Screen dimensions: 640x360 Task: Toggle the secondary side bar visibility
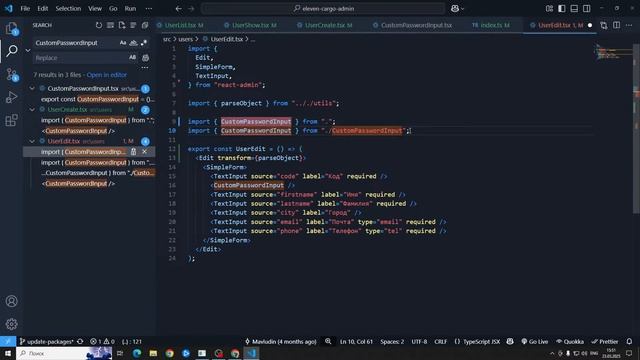pyautogui.click(x=586, y=9)
